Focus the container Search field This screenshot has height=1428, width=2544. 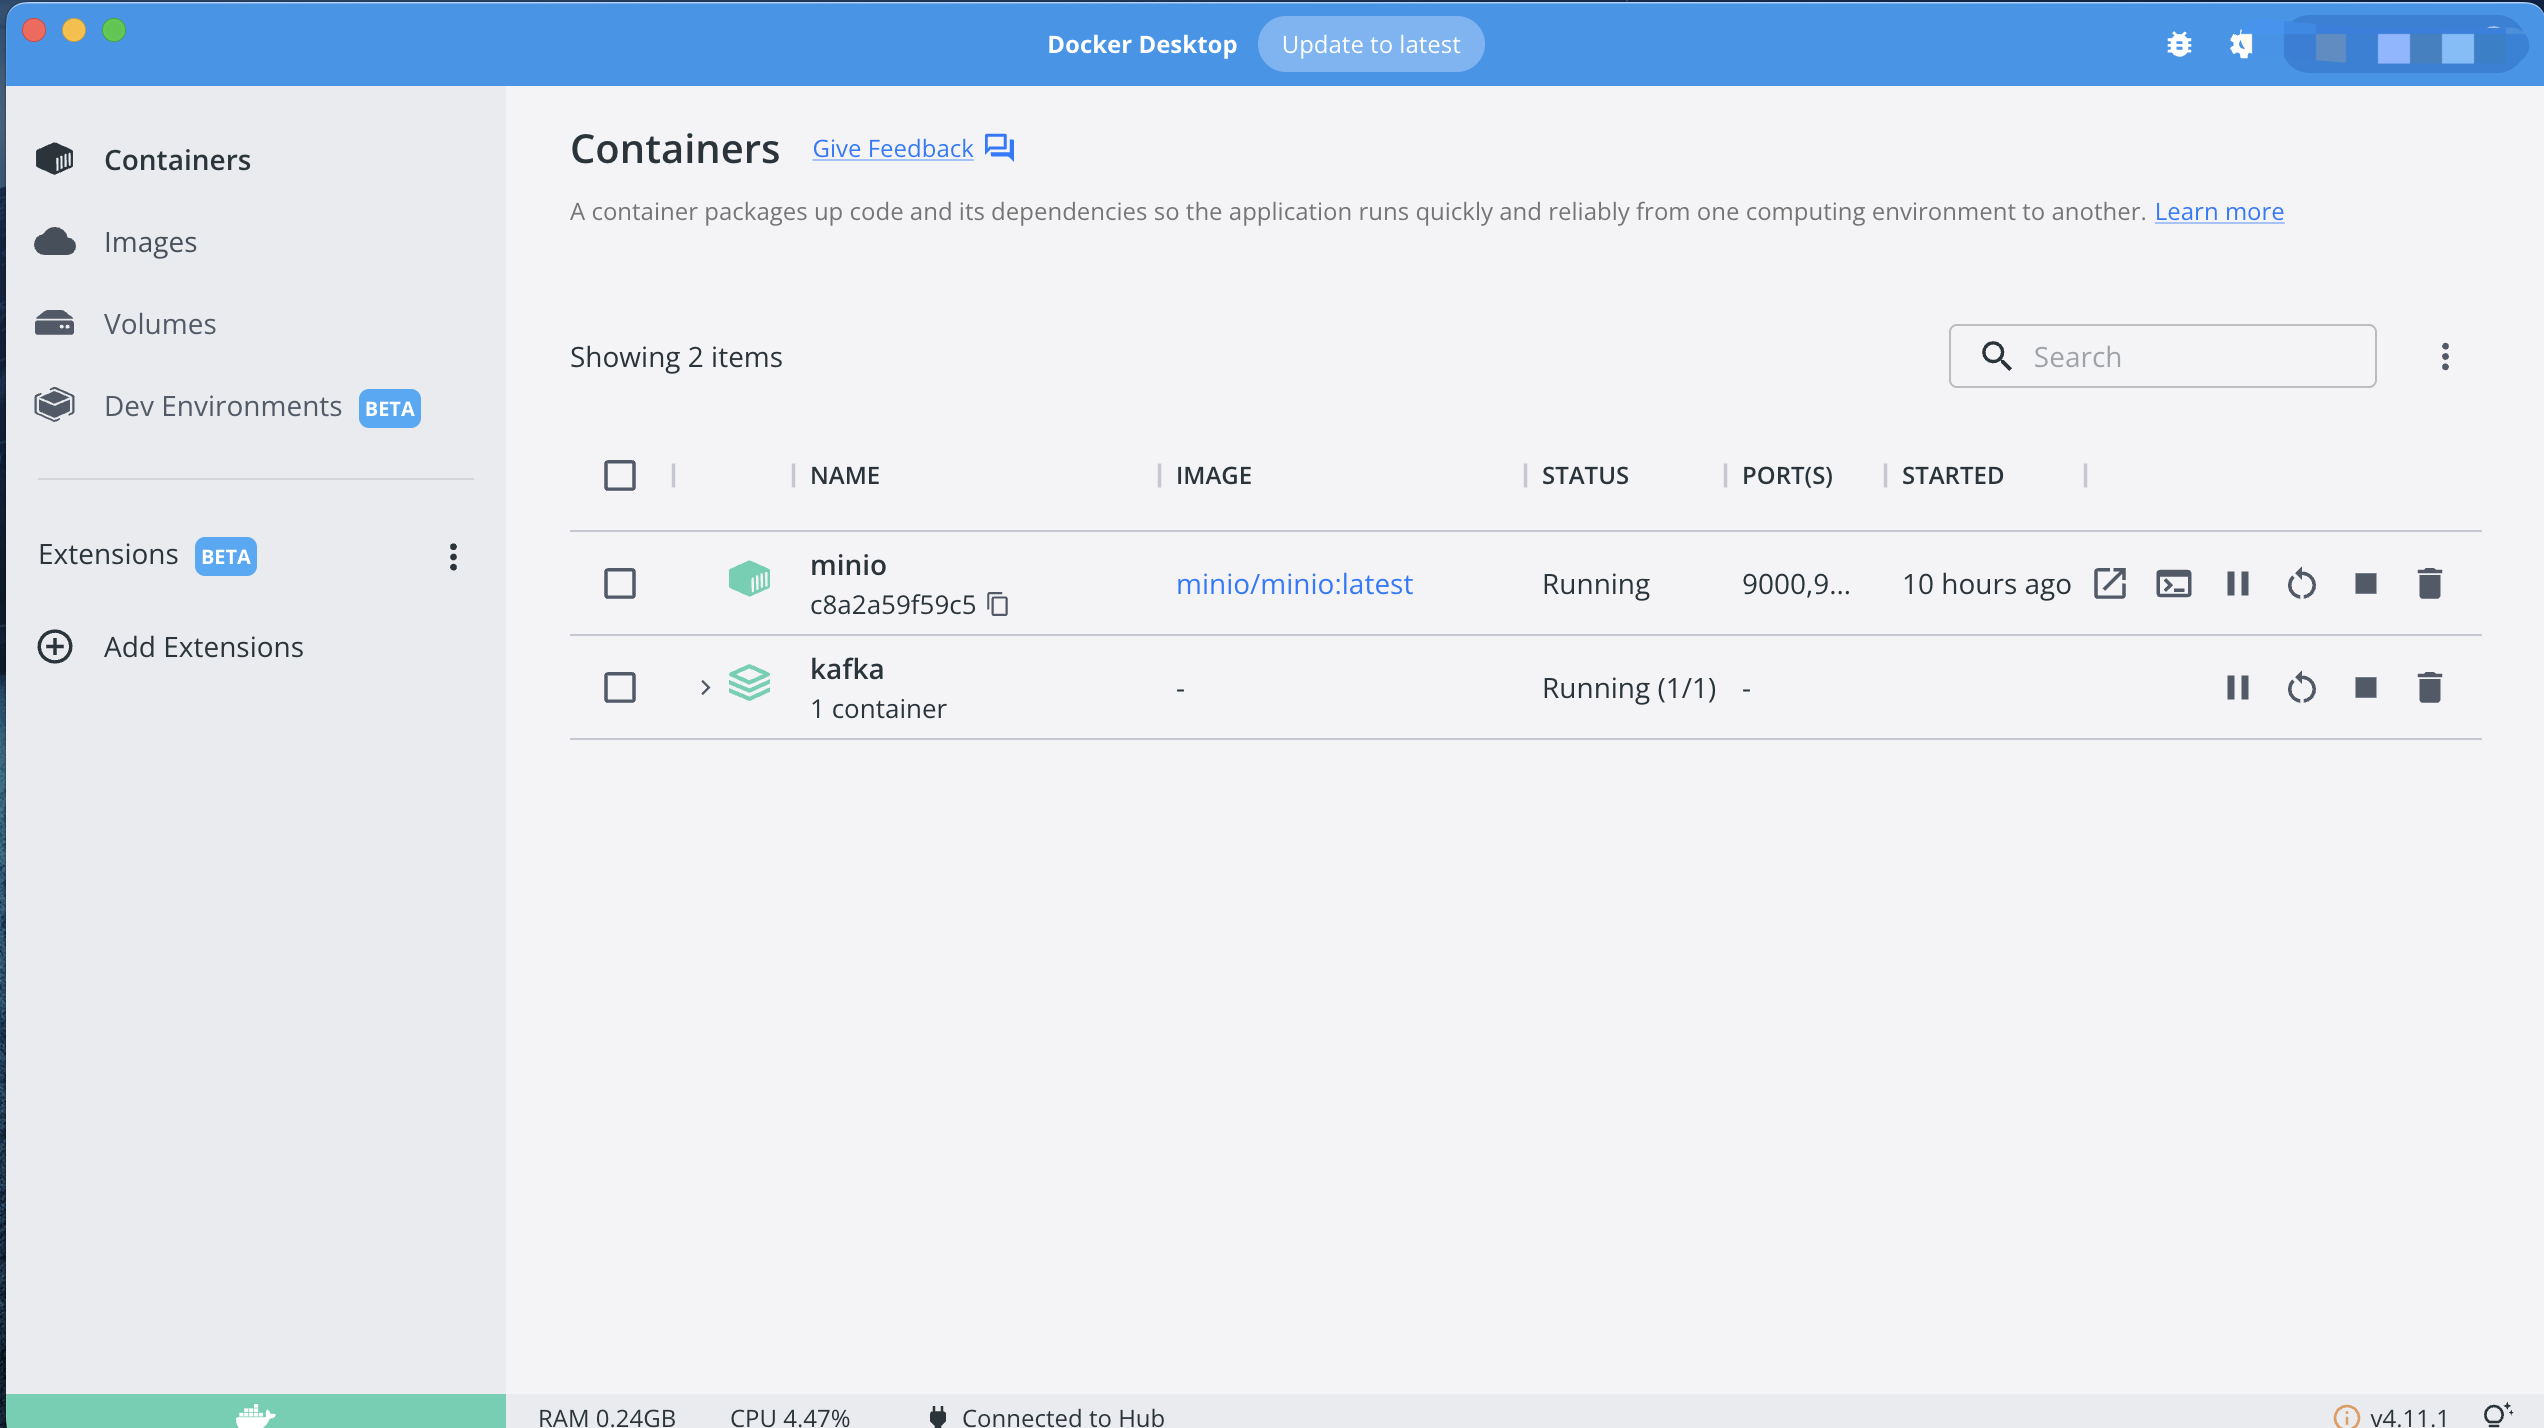pos(2162,357)
